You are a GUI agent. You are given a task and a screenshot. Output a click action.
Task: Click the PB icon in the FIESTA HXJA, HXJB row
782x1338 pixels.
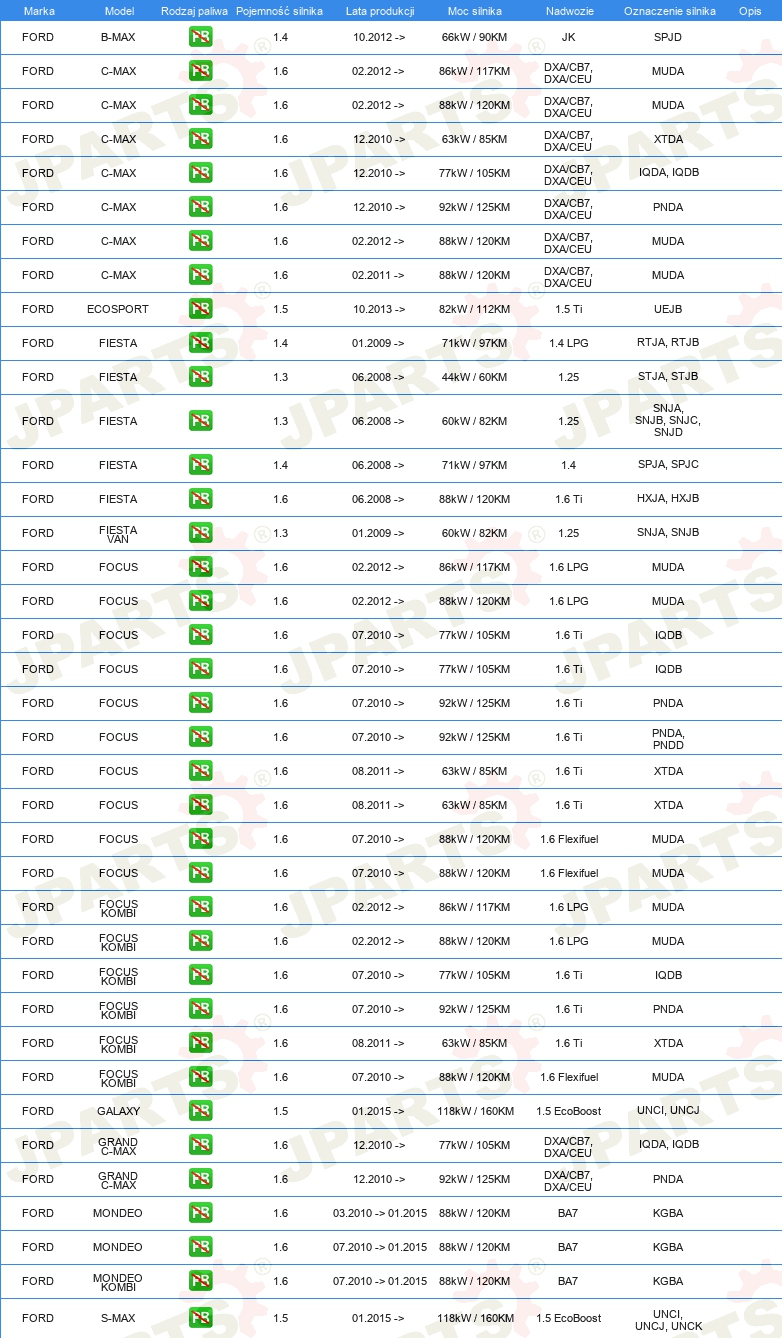pos(201,499)
